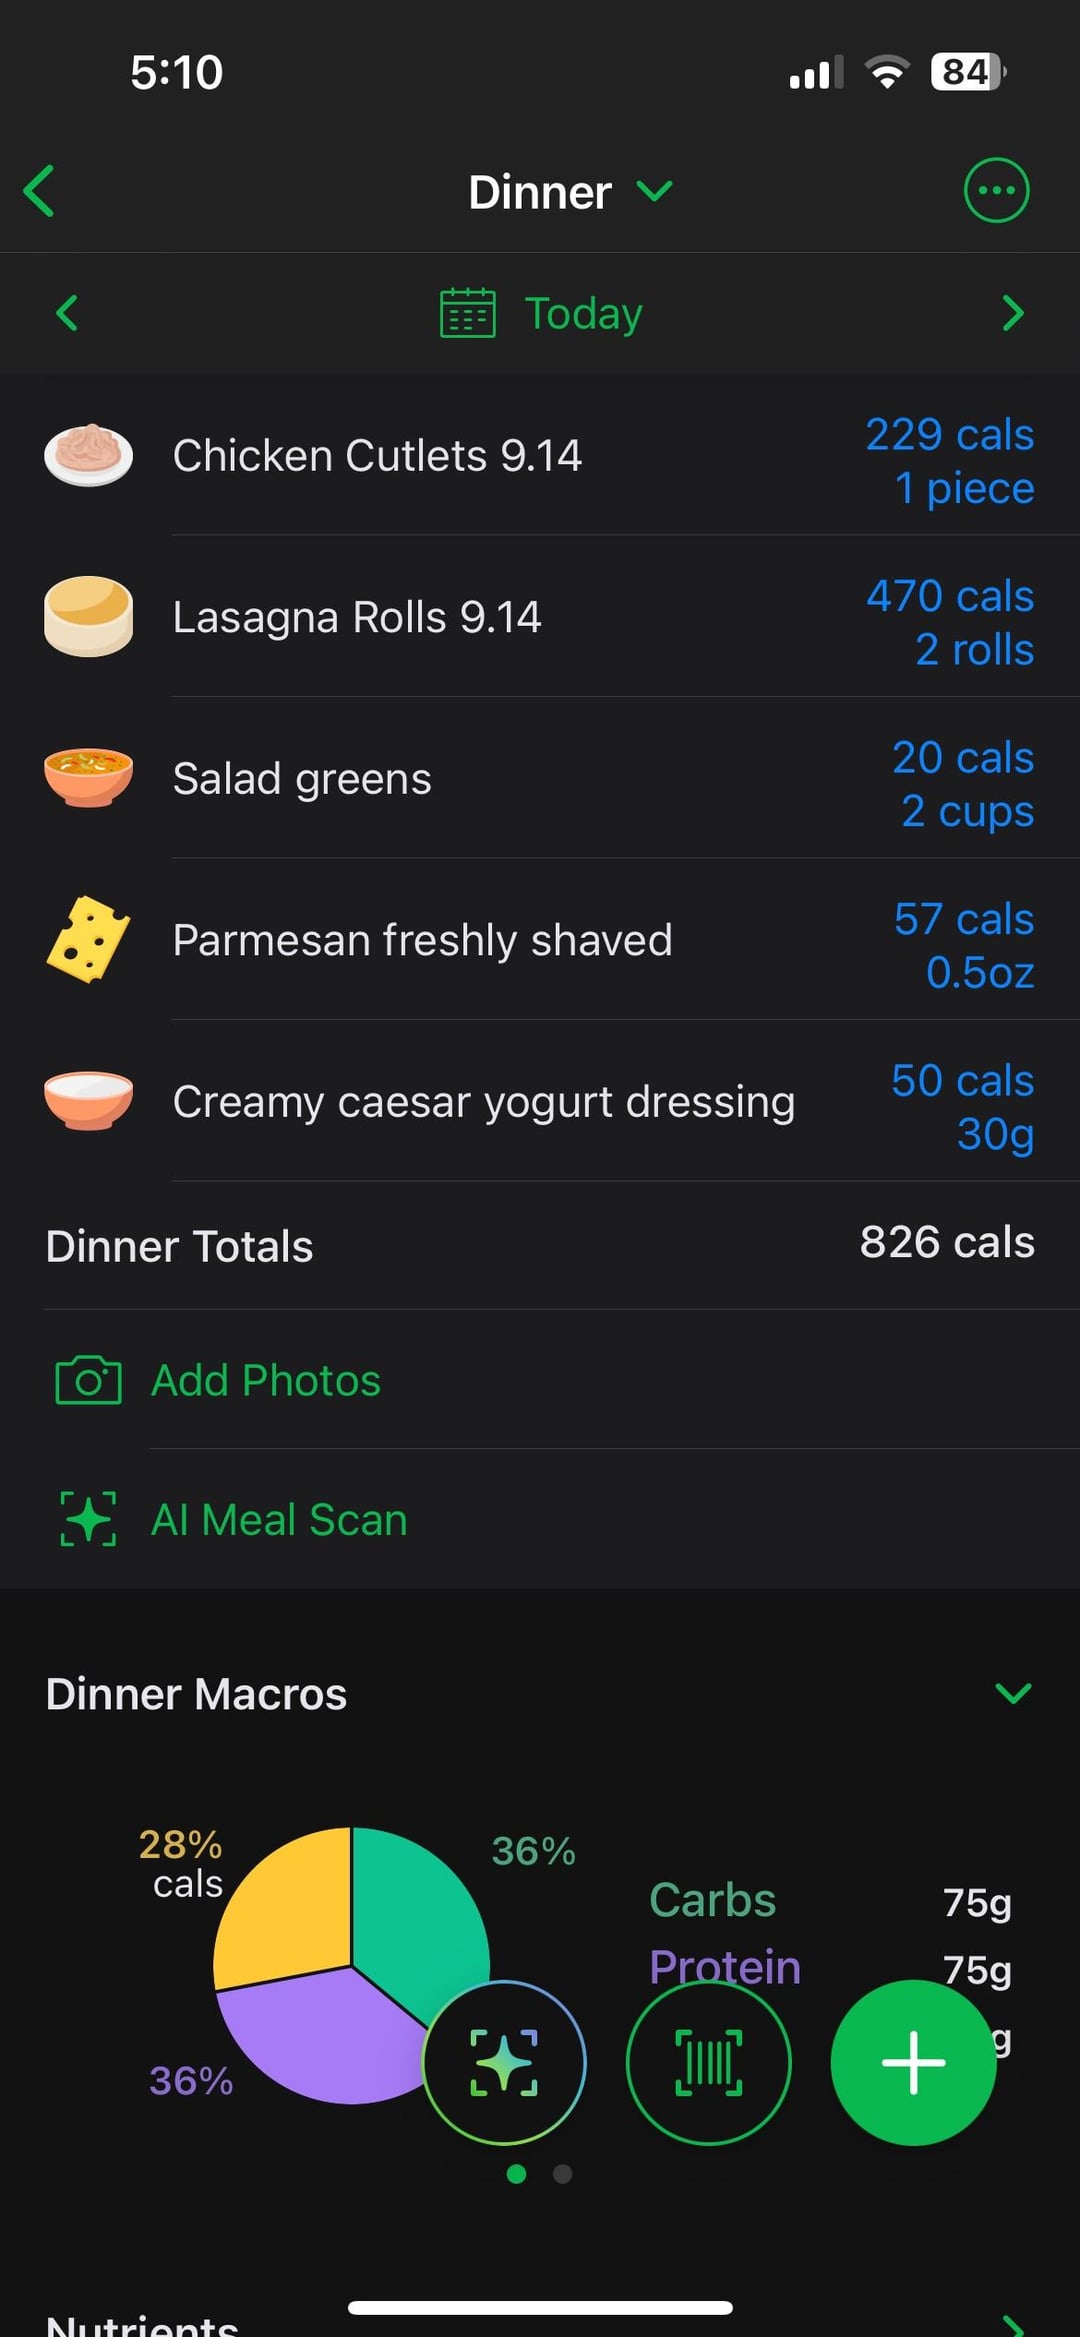Go to the previous day

pos(67,313)
